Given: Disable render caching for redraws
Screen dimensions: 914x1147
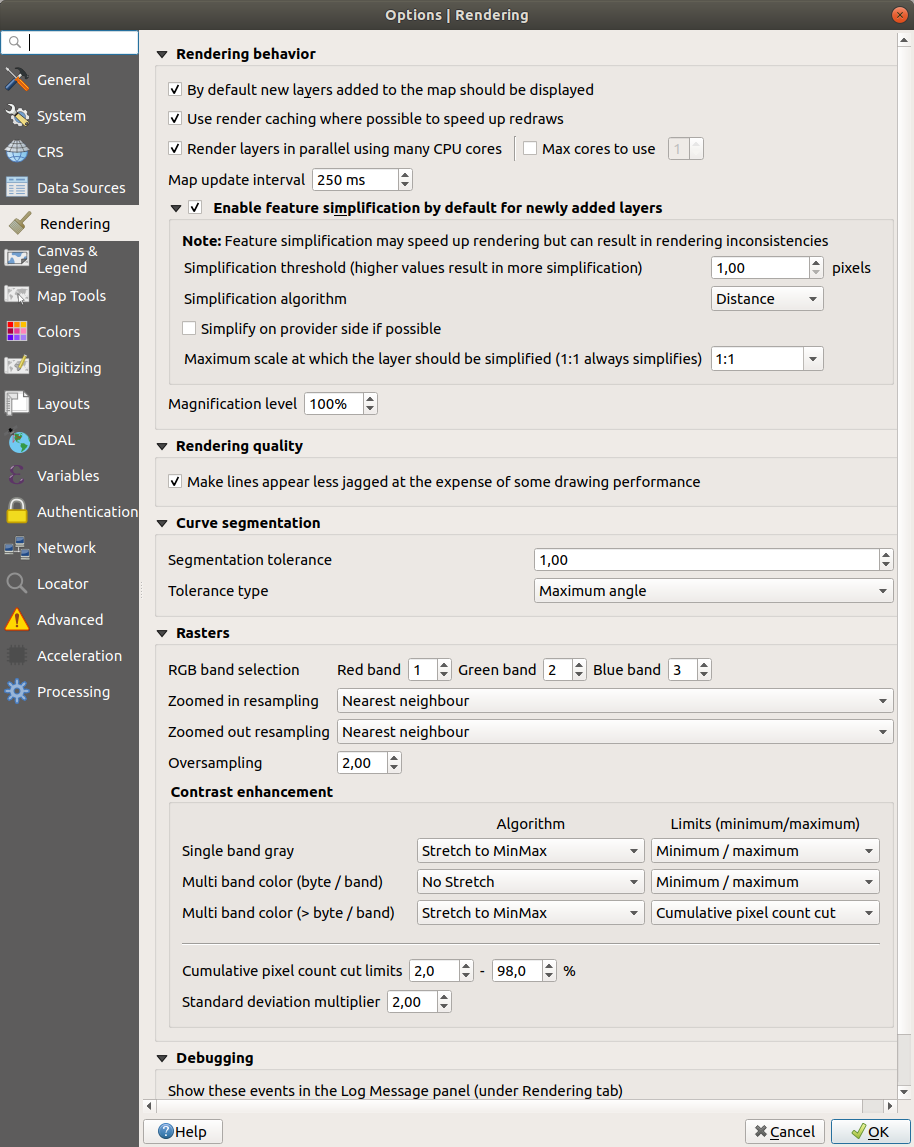Looking at the screenshot, I should coord(175,117).
